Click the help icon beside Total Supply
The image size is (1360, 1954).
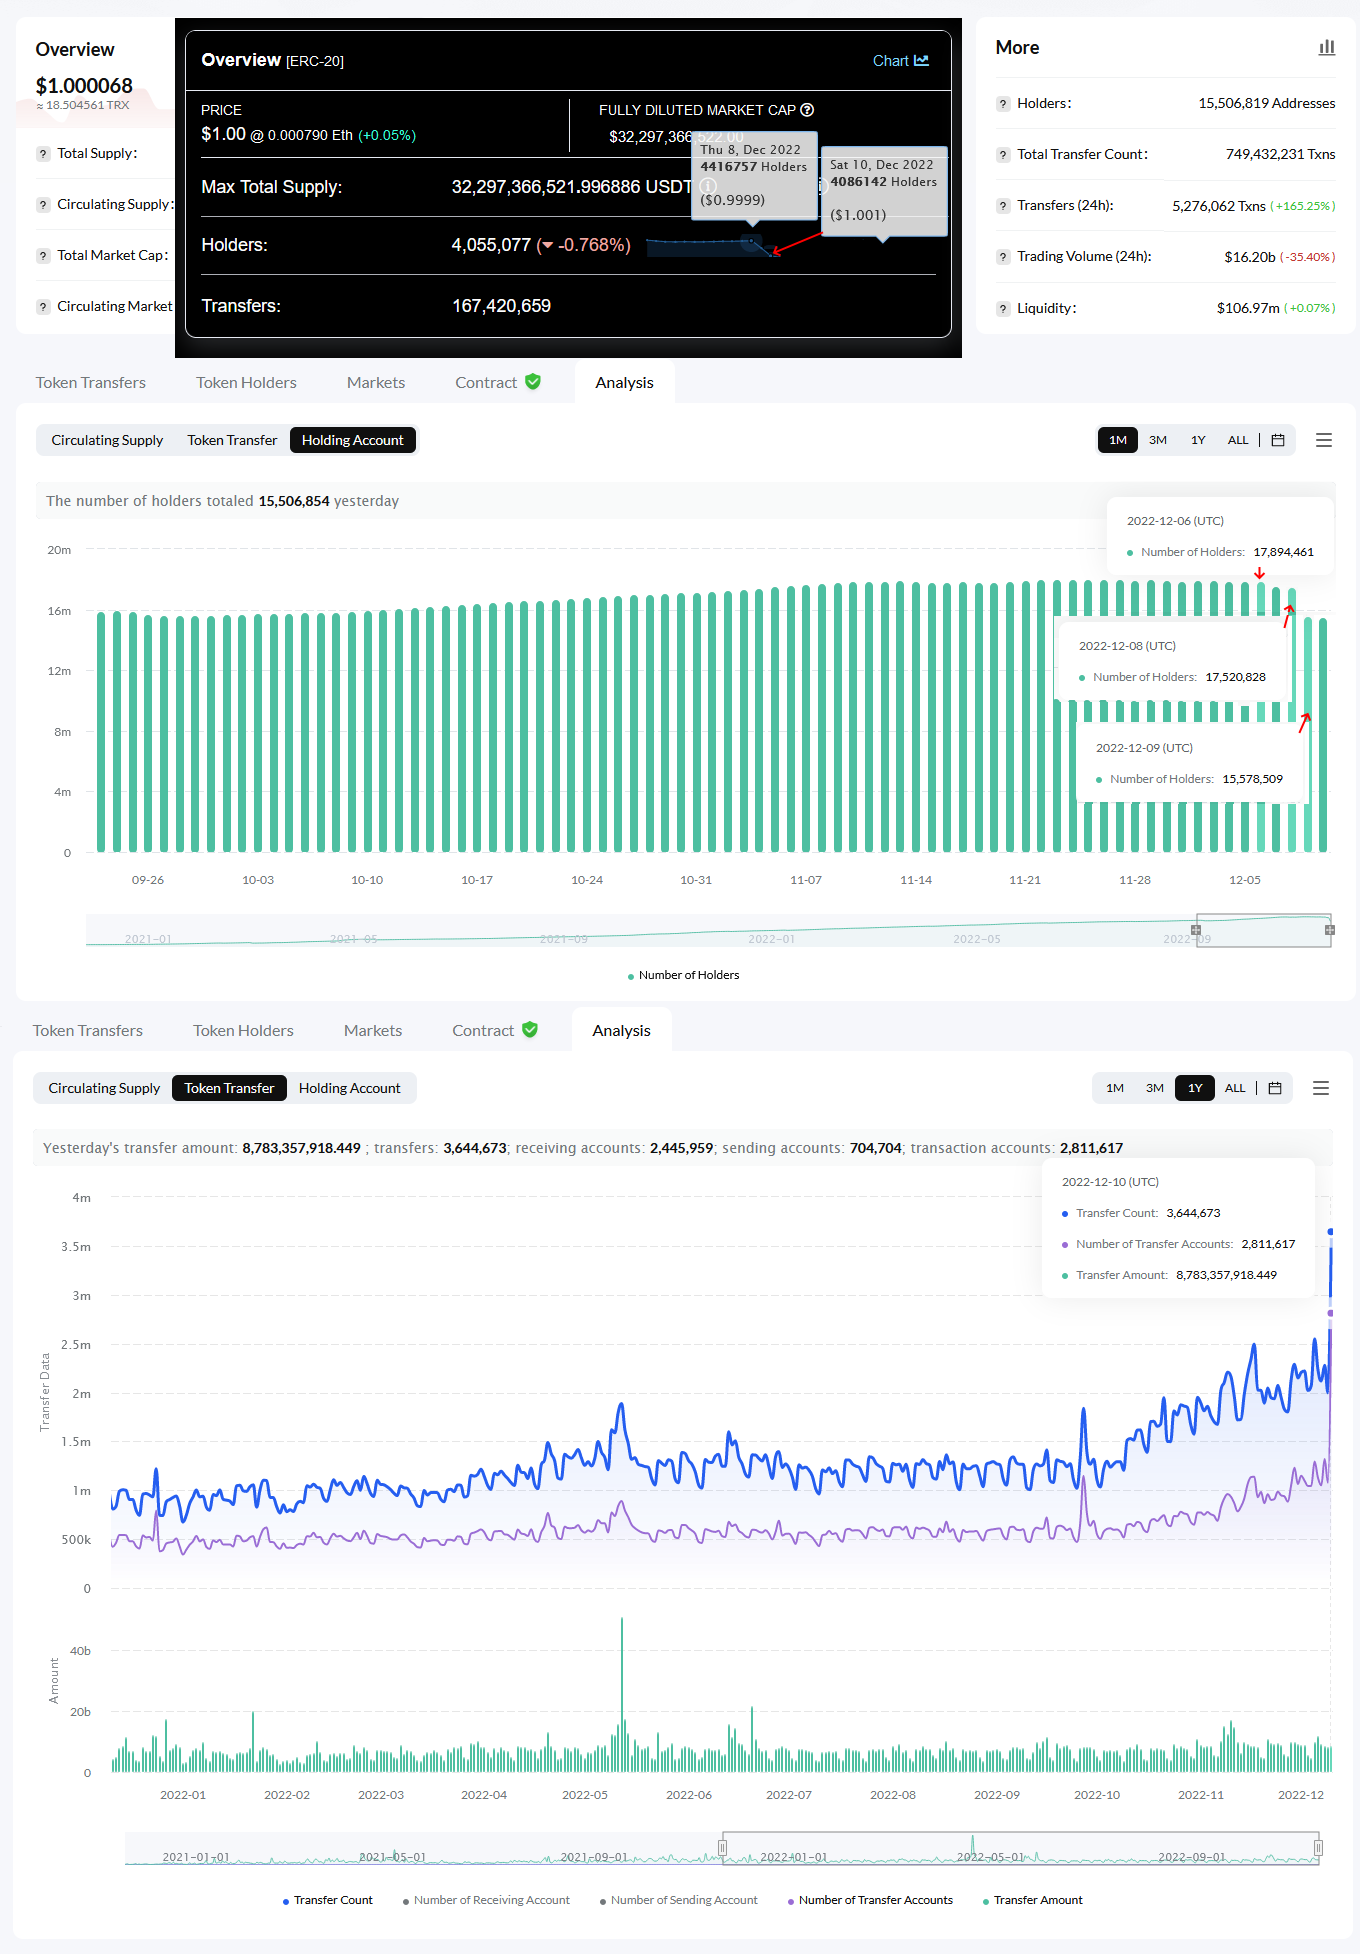tap(43, 154)
